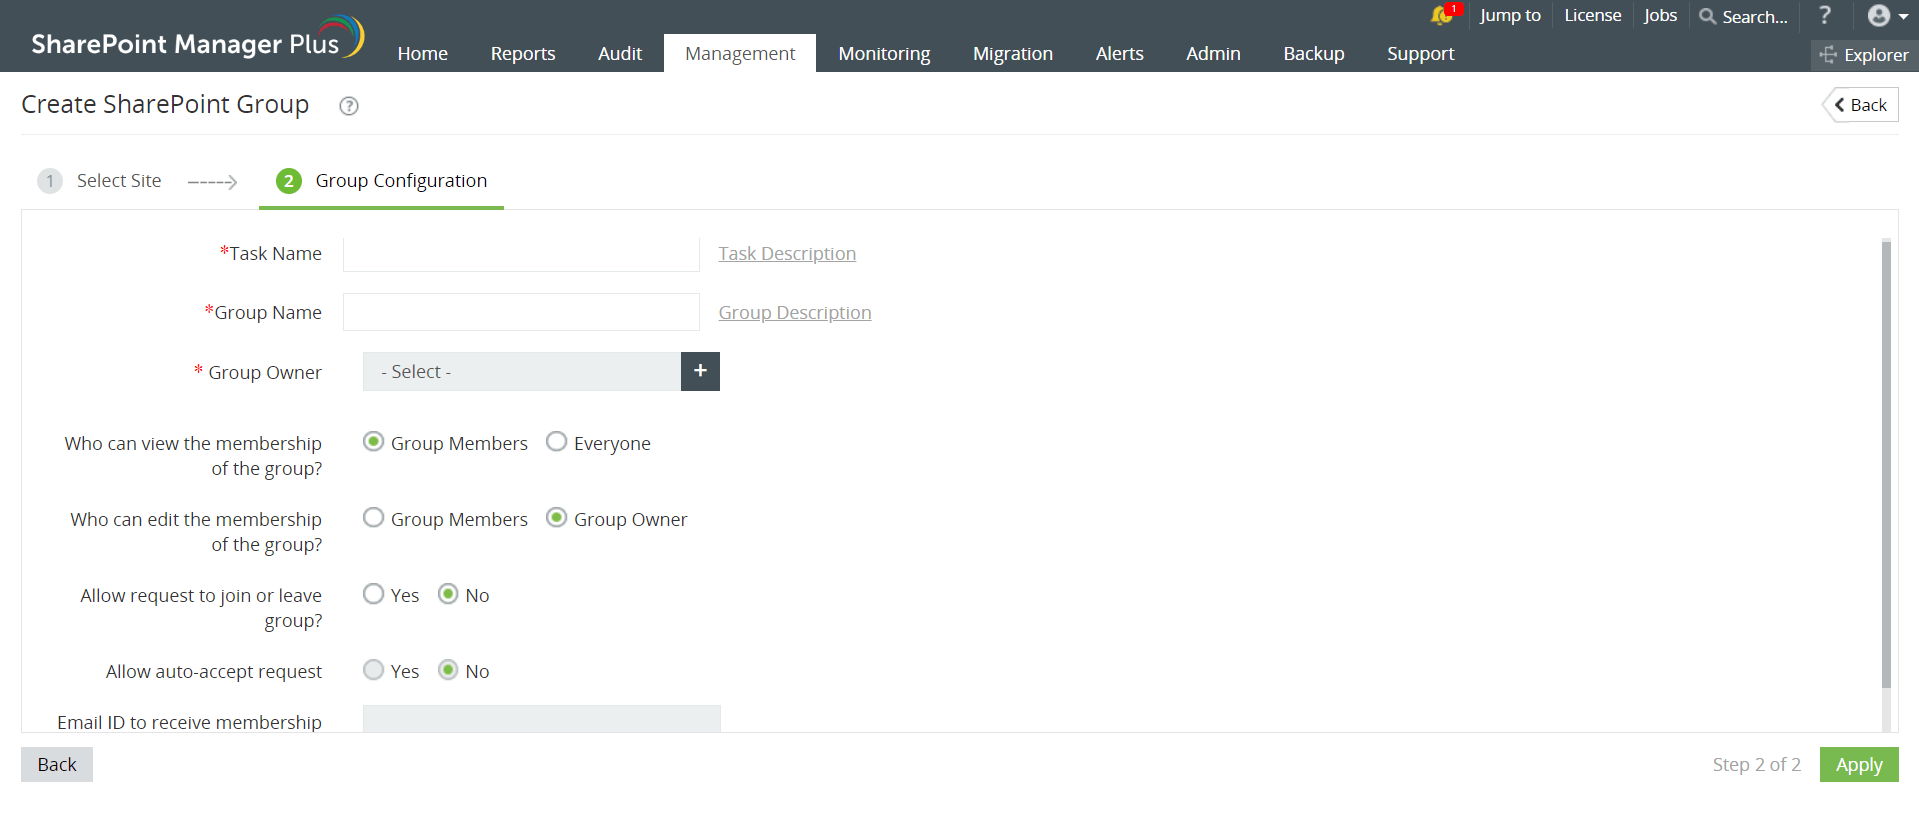Click the header Search field
This screenshot has height=838, width=1919.
click(1755, 17)
